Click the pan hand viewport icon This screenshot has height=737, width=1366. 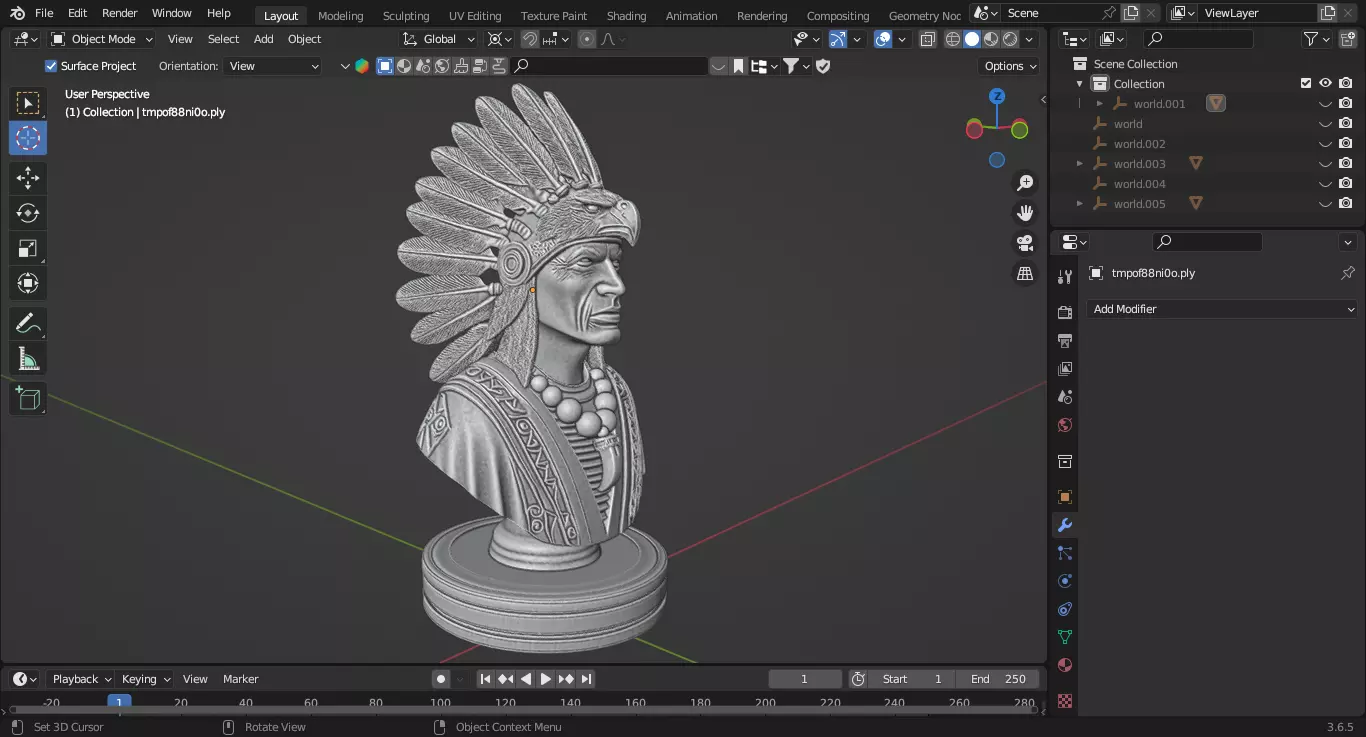click(1025, 213)
